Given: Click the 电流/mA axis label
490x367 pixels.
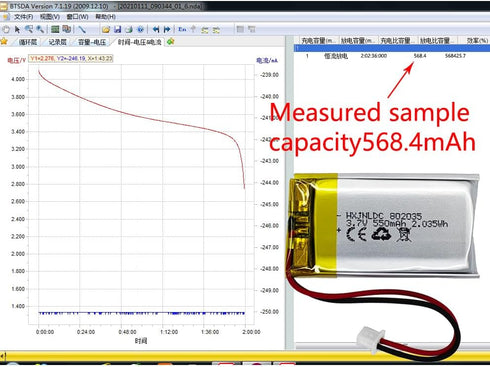Looking at the screenshot, I should (267, 60).
